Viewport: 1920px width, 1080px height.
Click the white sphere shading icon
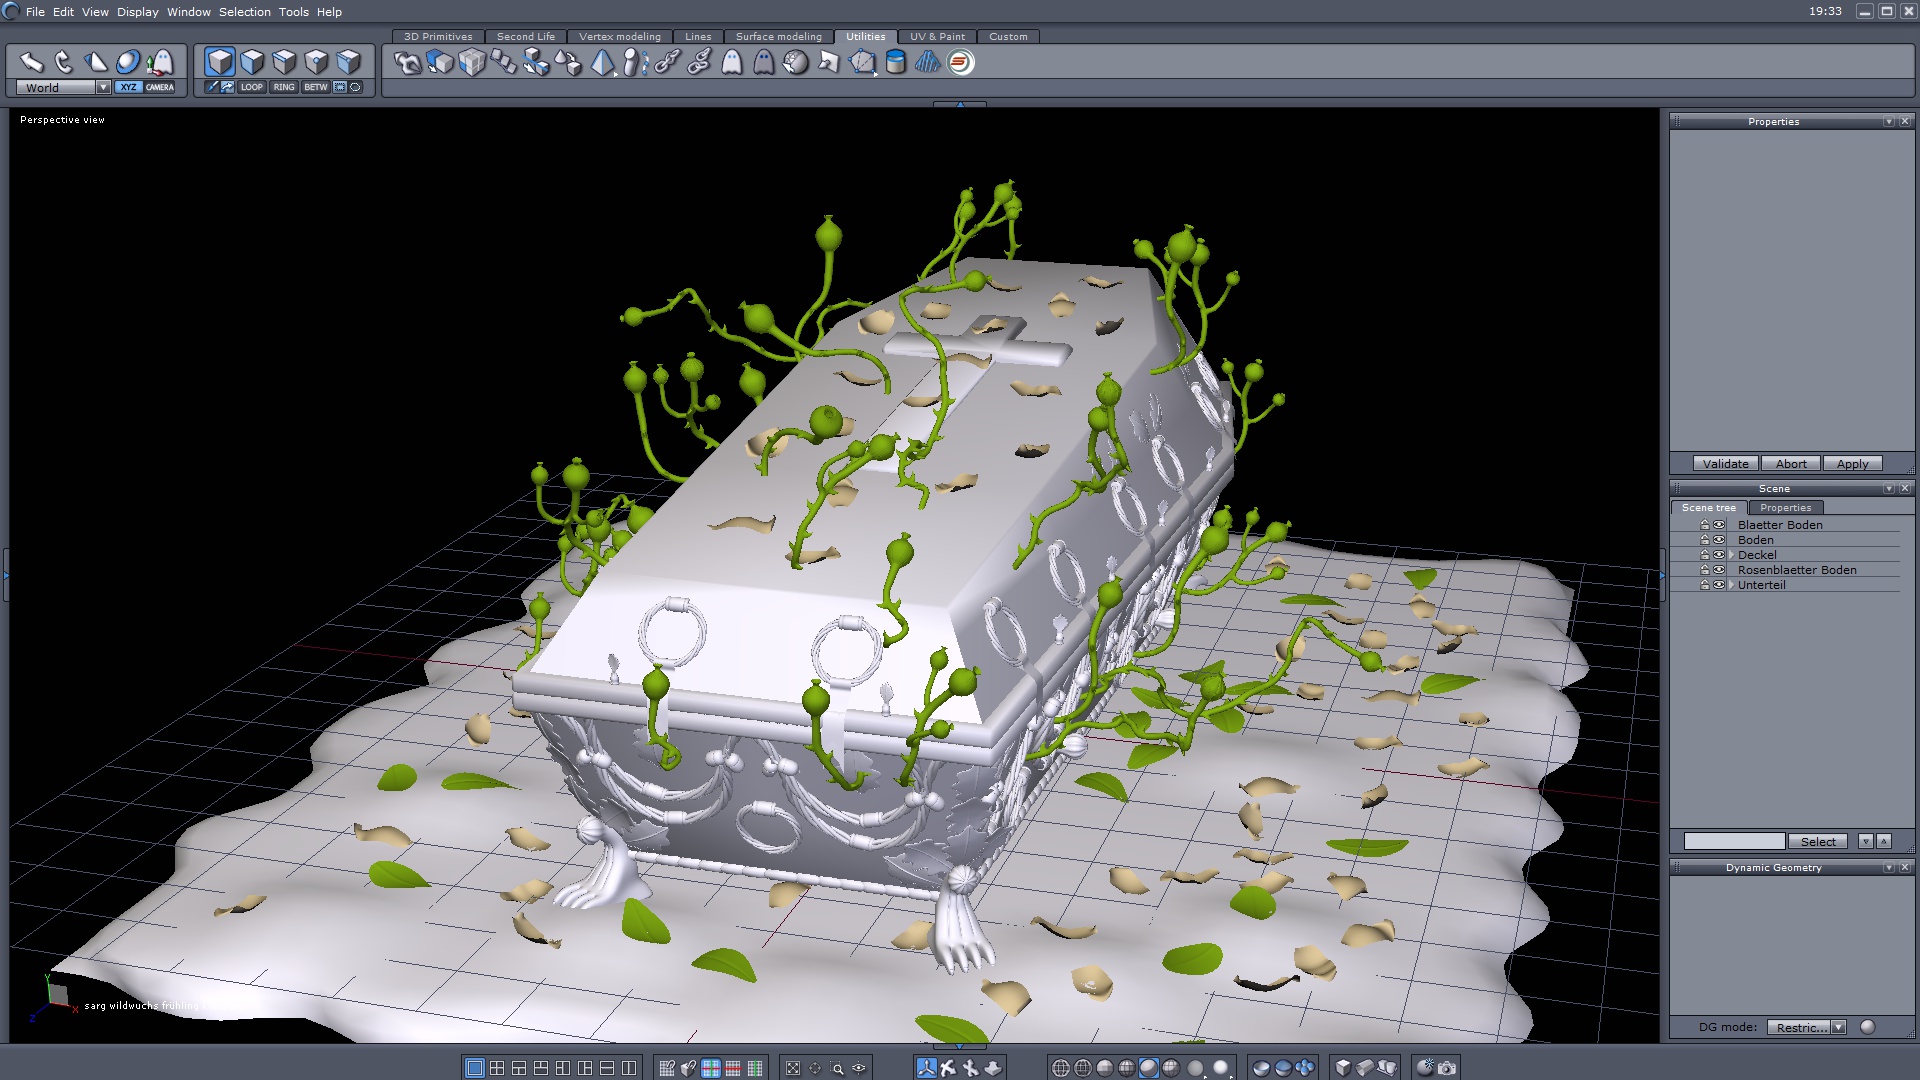1220,1068
